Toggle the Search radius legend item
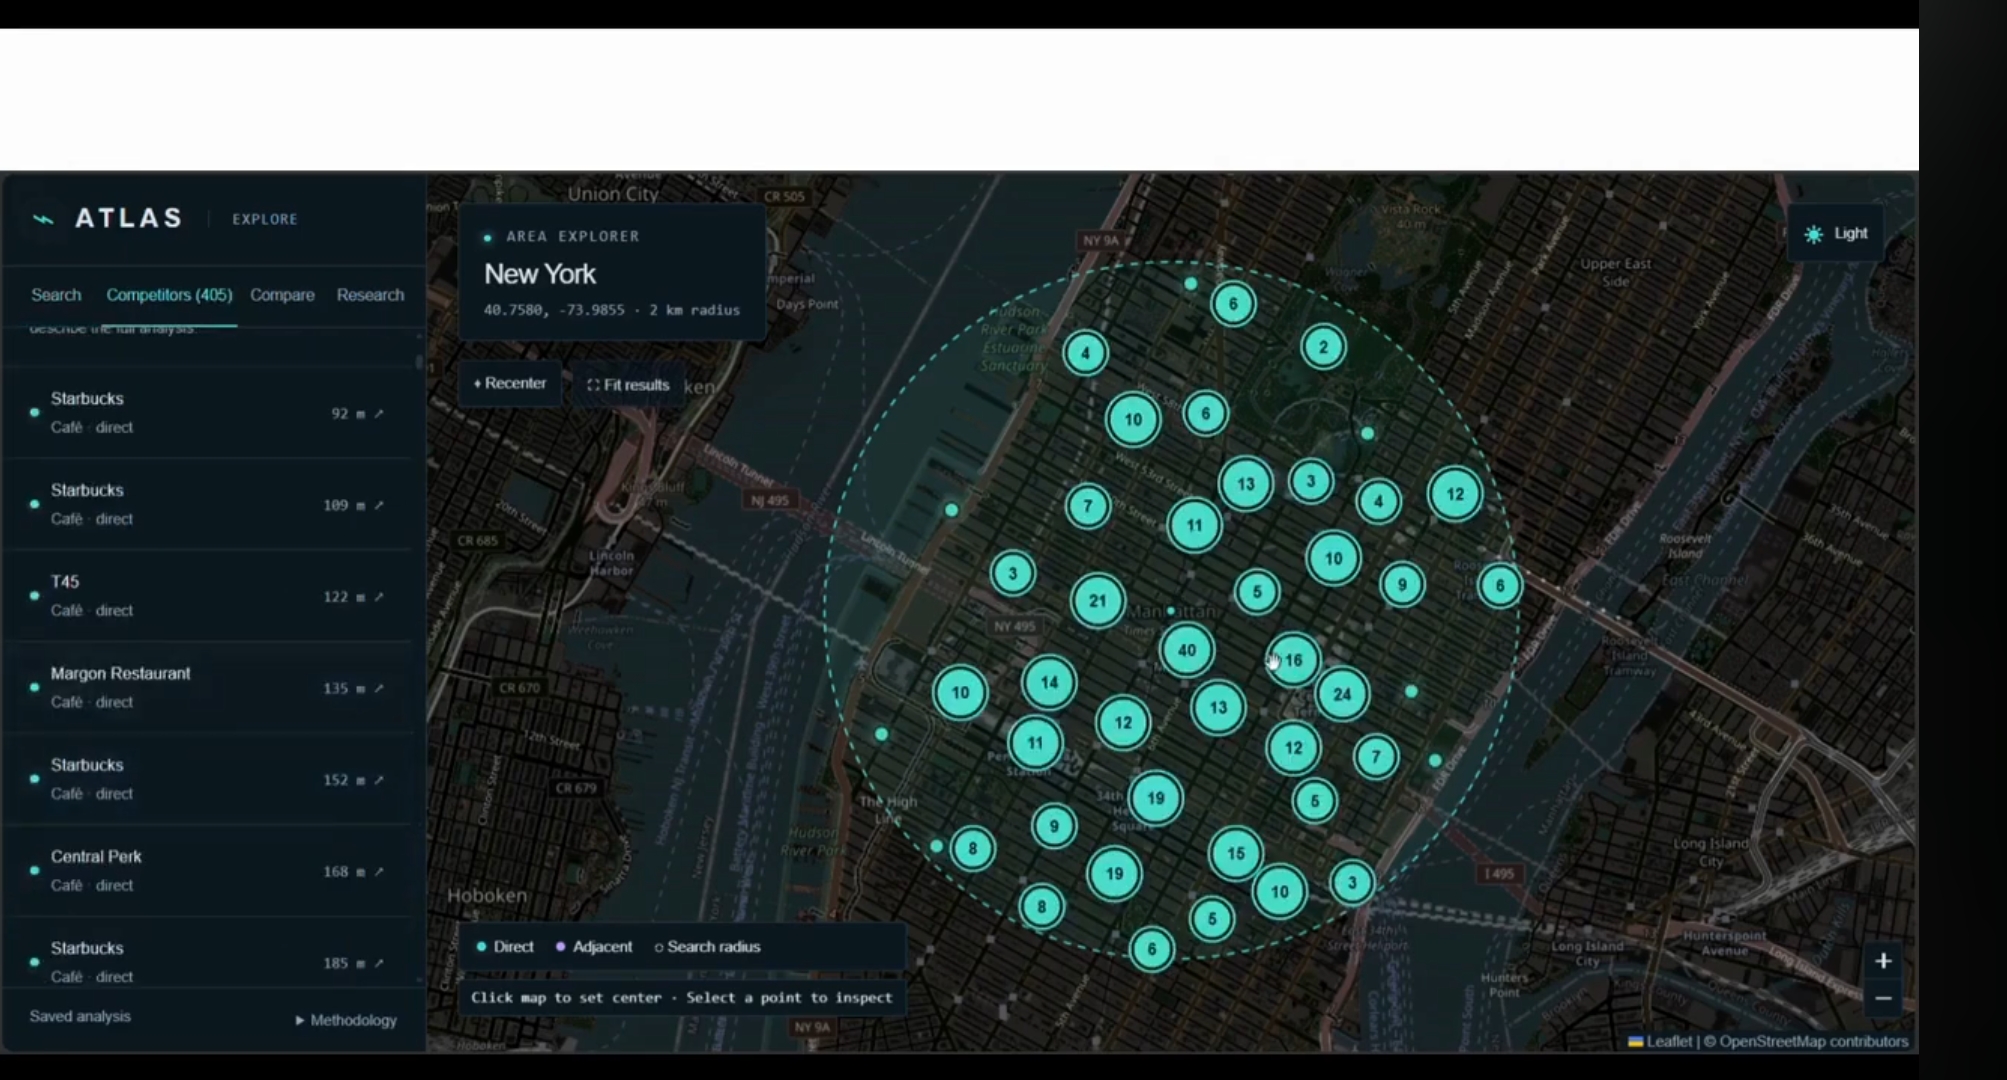The image size is (2007, 1080). 707,947
